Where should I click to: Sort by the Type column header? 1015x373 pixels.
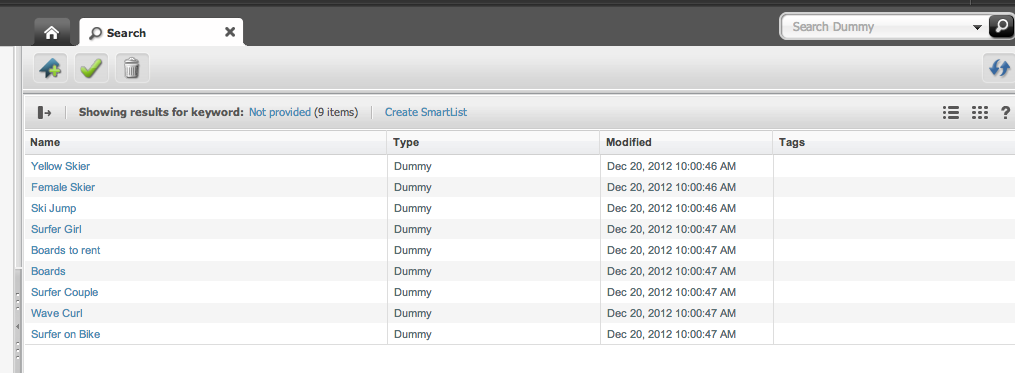(493, 142)
